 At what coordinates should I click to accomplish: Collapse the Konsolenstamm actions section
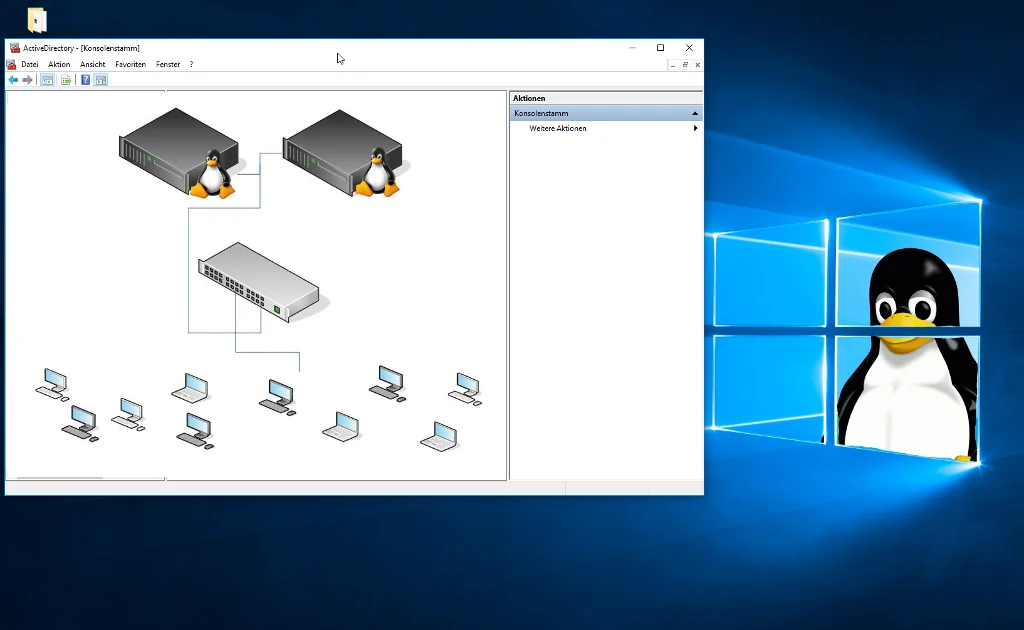pos(695,114)
